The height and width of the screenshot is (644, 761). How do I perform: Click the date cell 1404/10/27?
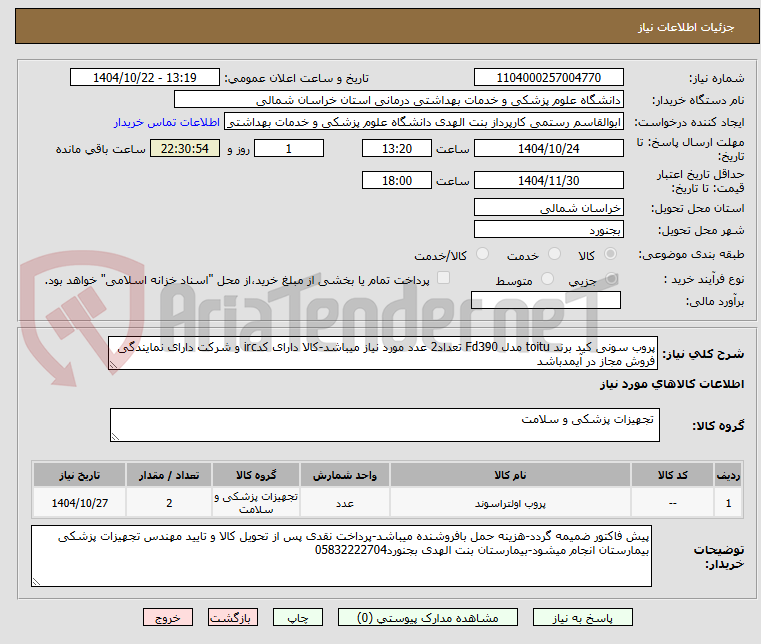click(x=80, y=503)
